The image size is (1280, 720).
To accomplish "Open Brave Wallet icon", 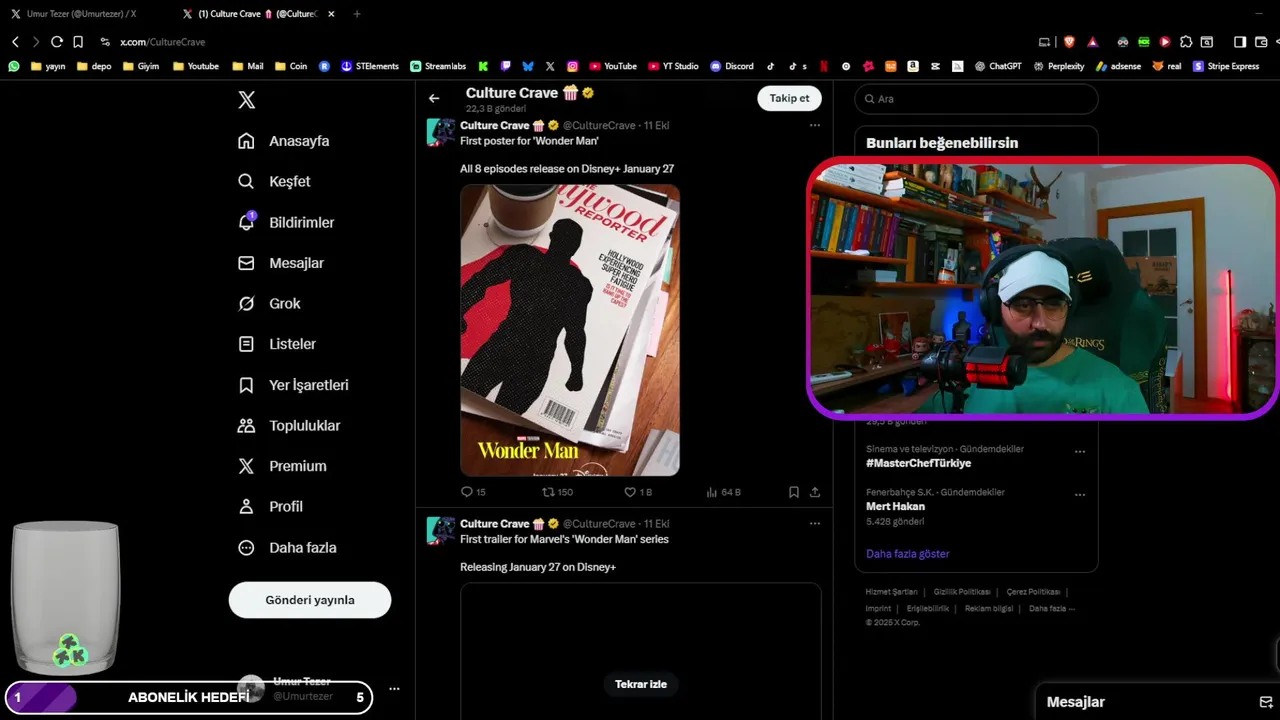I will click(1261, 42).
